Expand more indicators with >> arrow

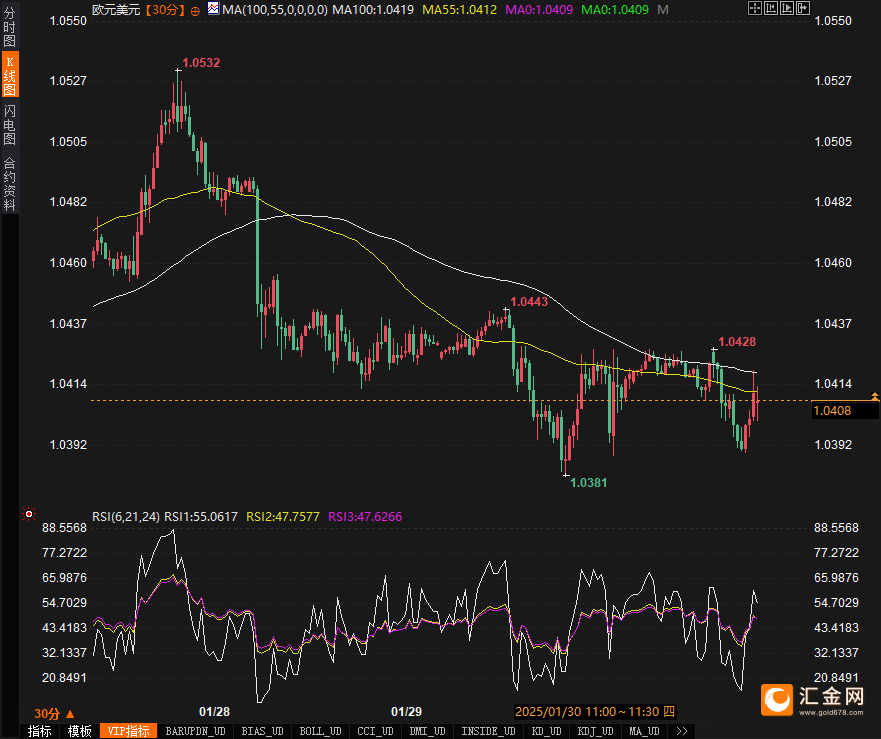click(x=682, y=731)
